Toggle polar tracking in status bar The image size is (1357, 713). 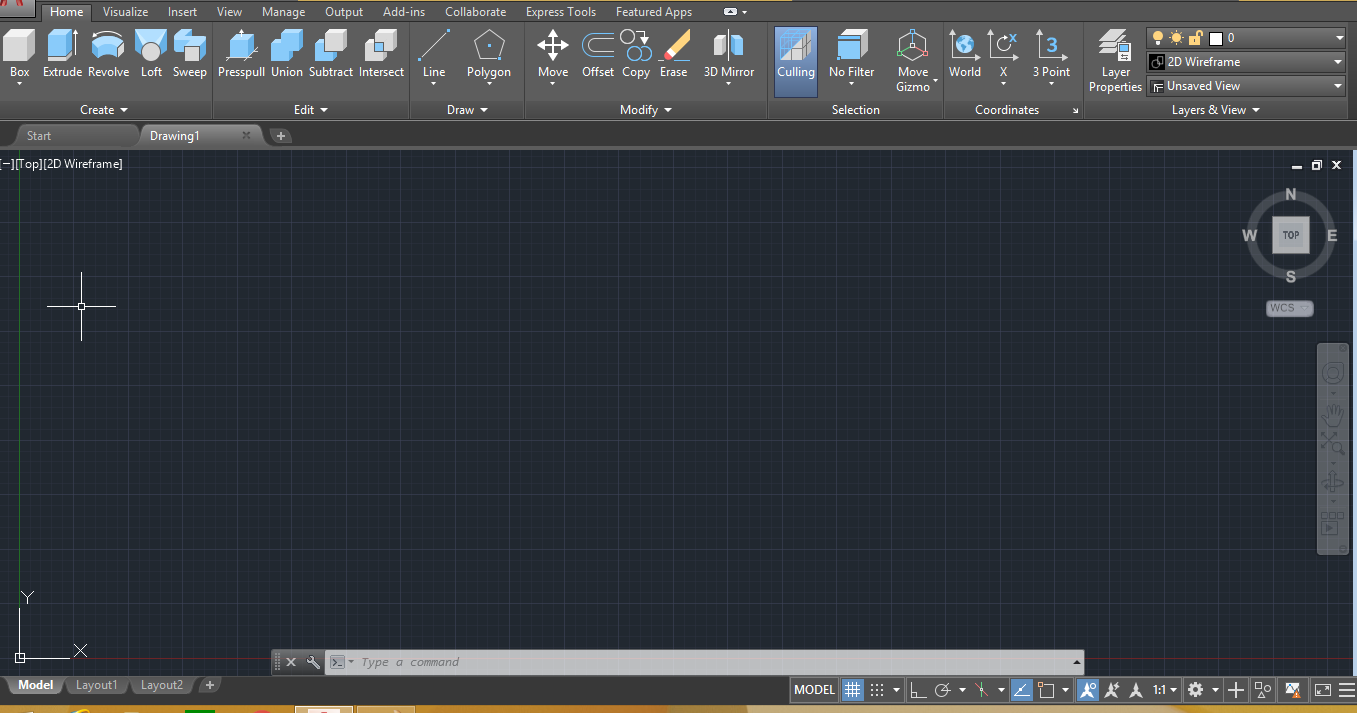pos(942,690)
